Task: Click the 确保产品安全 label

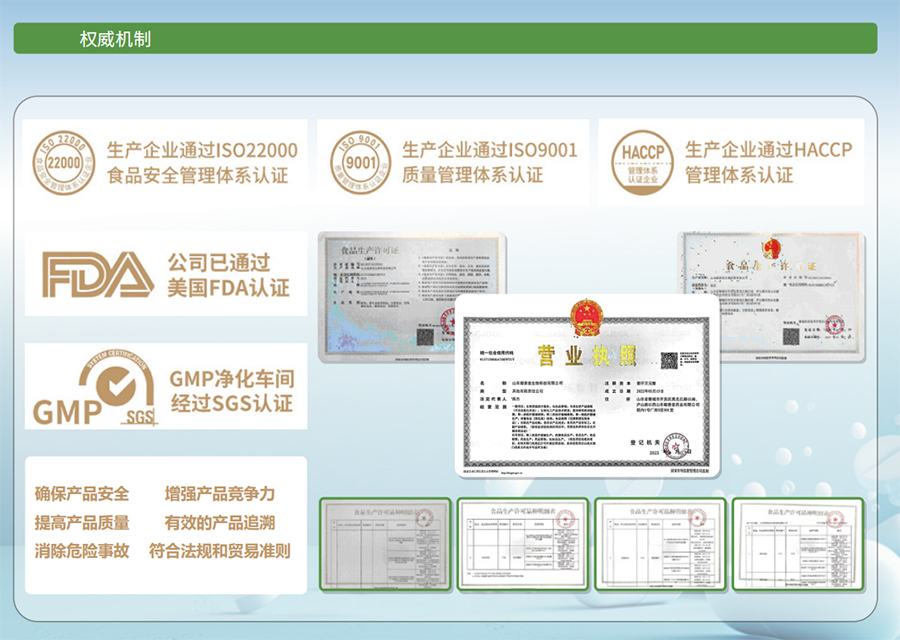Action: (x=82, y=494)
